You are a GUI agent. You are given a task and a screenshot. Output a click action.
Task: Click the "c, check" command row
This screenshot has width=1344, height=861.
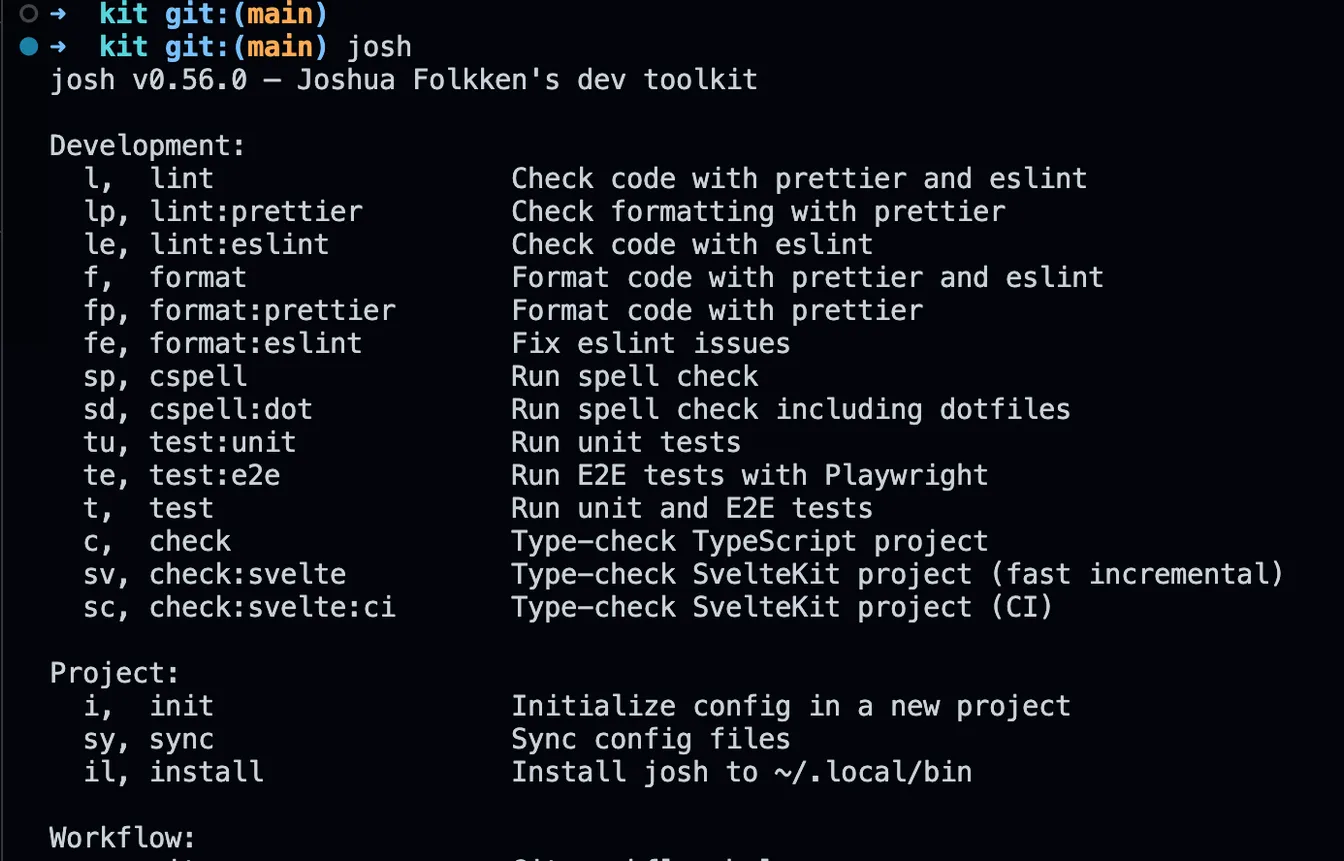[x=536, y=542]
